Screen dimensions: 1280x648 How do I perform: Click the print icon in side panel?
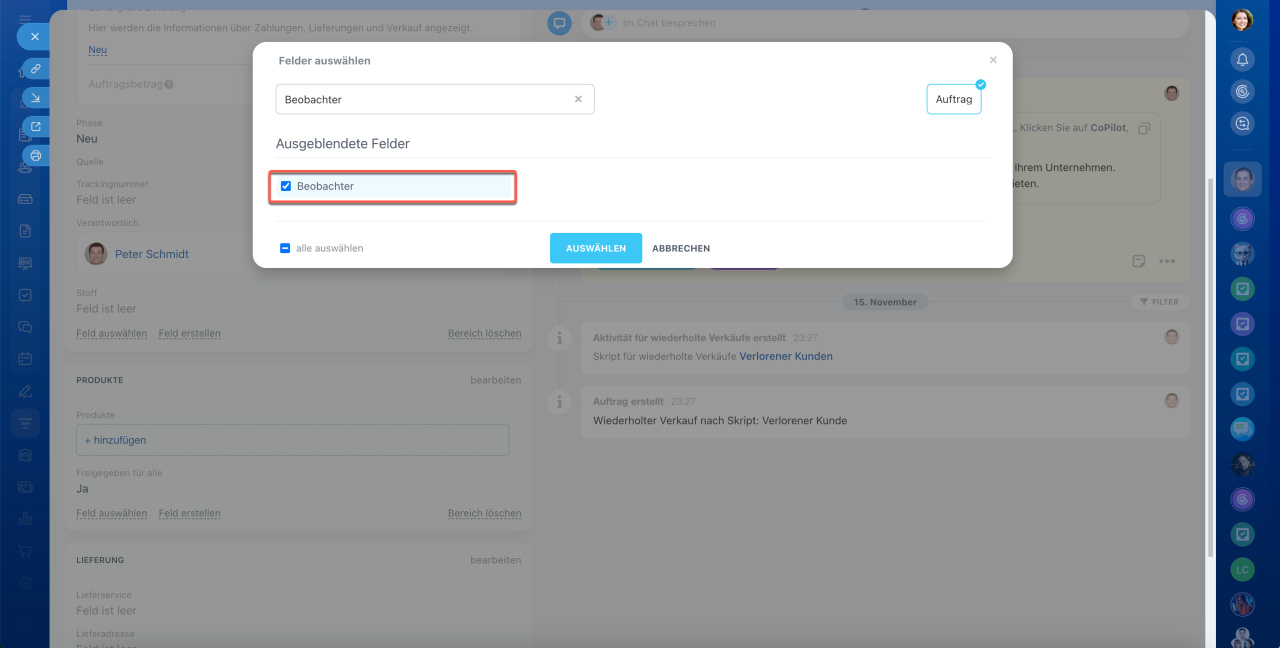click(x=35, y=156)
